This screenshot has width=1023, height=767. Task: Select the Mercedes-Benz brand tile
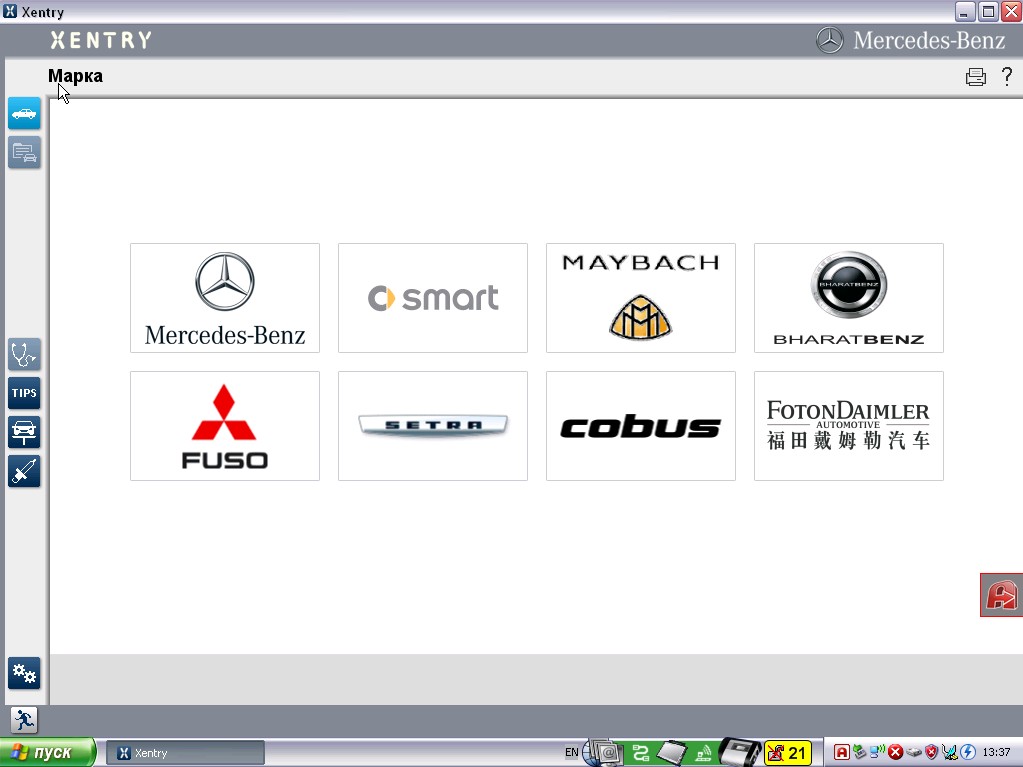(x=225, y=298)
